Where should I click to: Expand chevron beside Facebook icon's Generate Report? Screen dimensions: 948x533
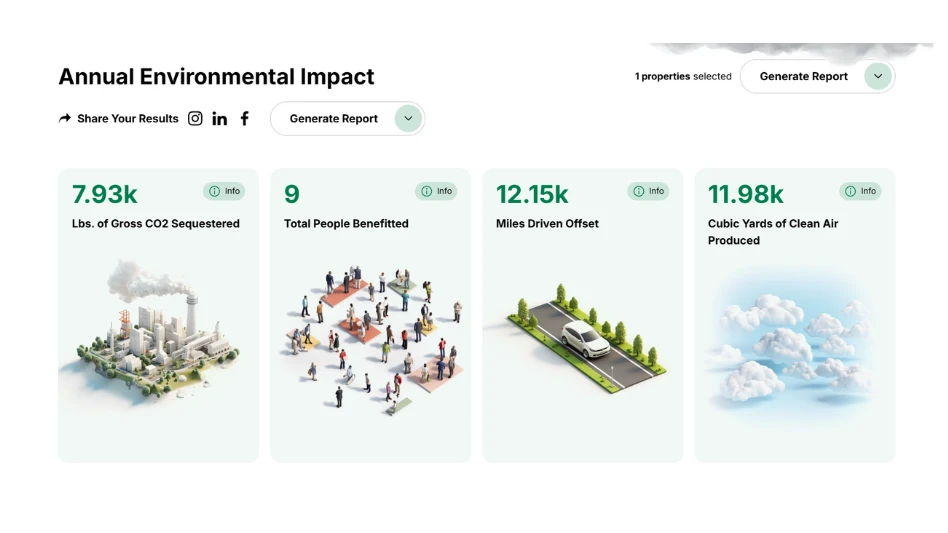tap(407, 118)
